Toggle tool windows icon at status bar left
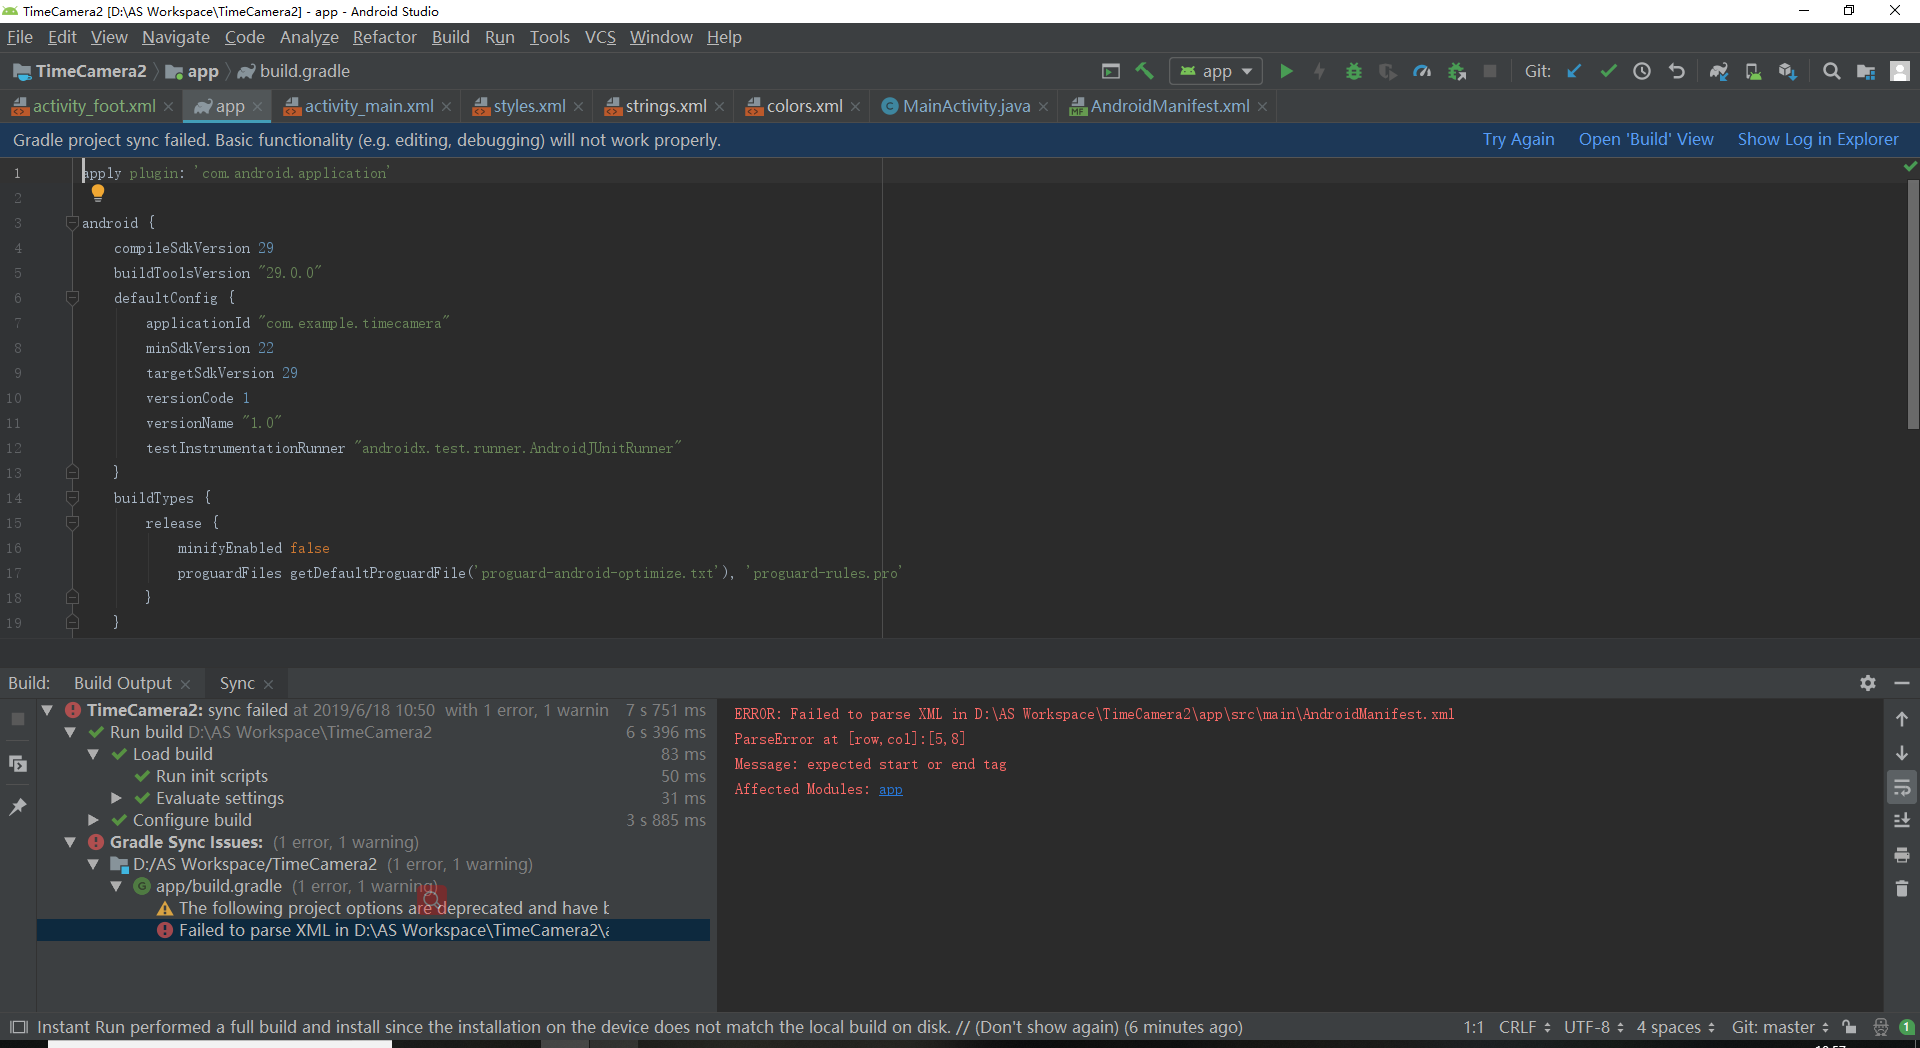Screen dimensions: 1920x1048 18,1027
